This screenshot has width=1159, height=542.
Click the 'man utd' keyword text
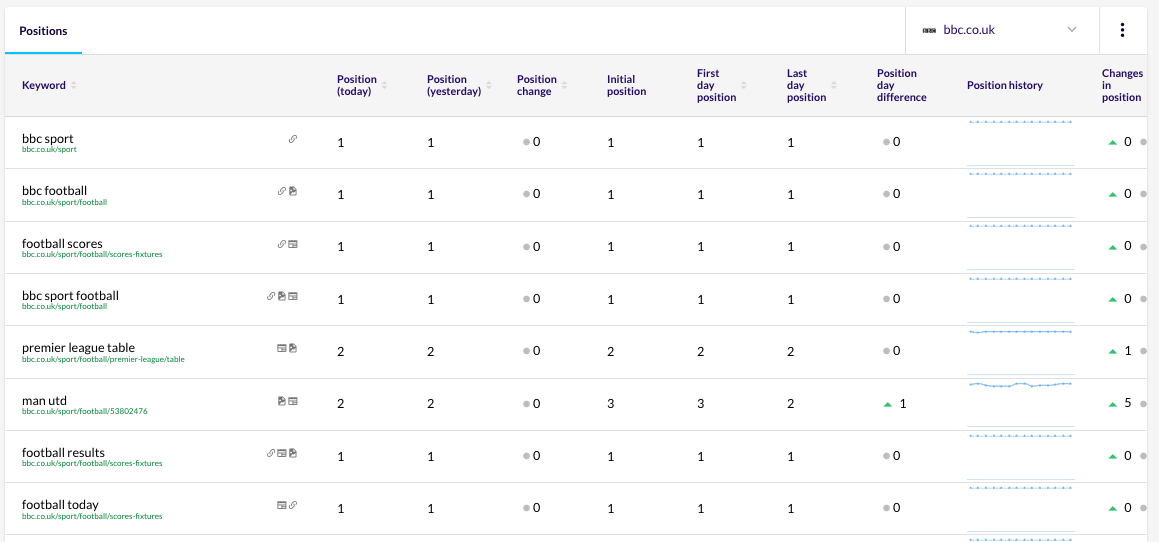44,401
